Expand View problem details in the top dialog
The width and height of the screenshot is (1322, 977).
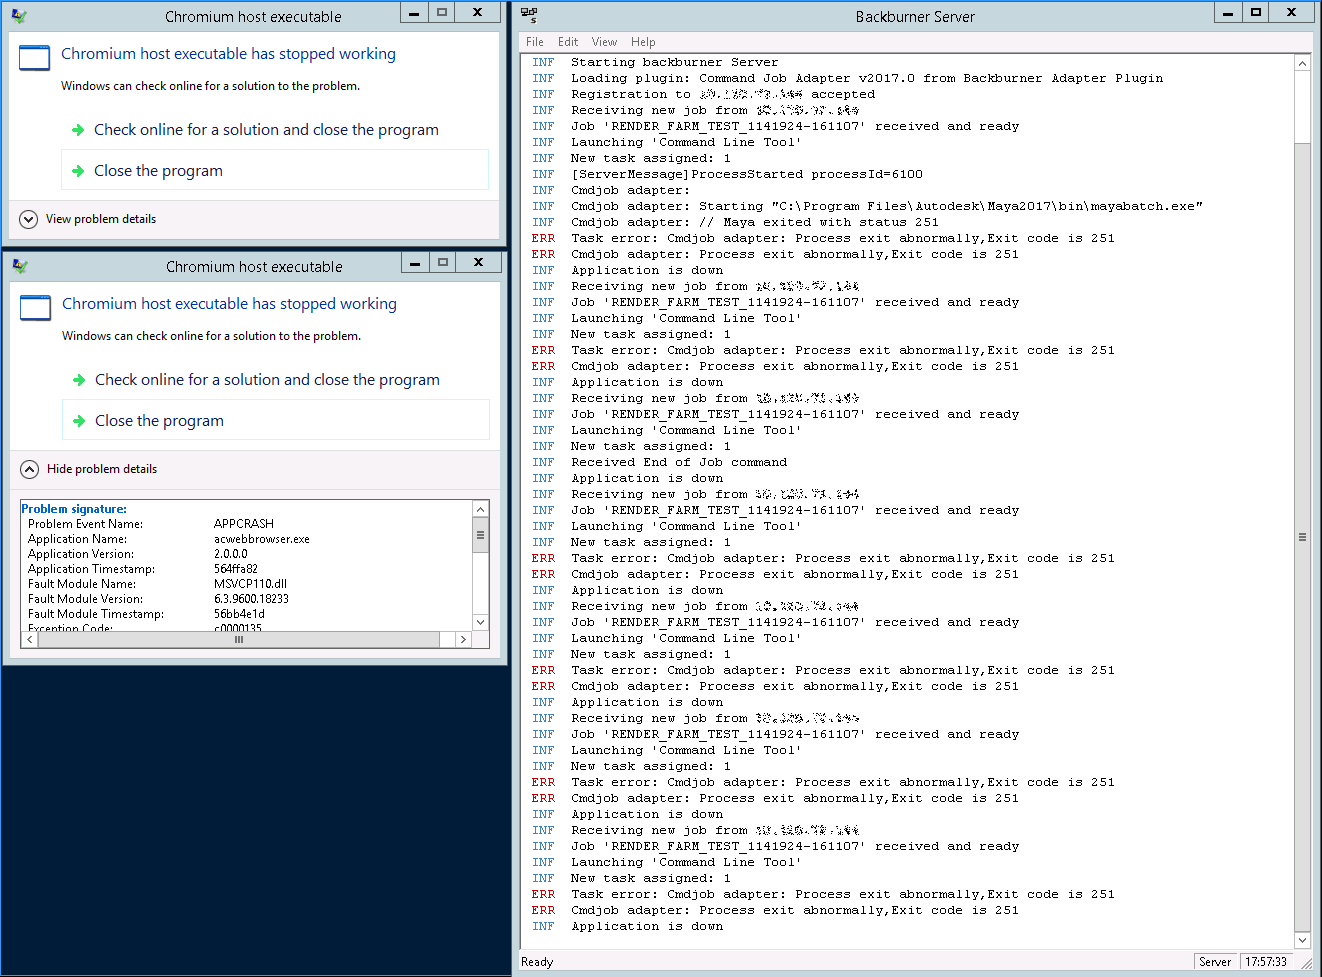(x=88, y=219)
